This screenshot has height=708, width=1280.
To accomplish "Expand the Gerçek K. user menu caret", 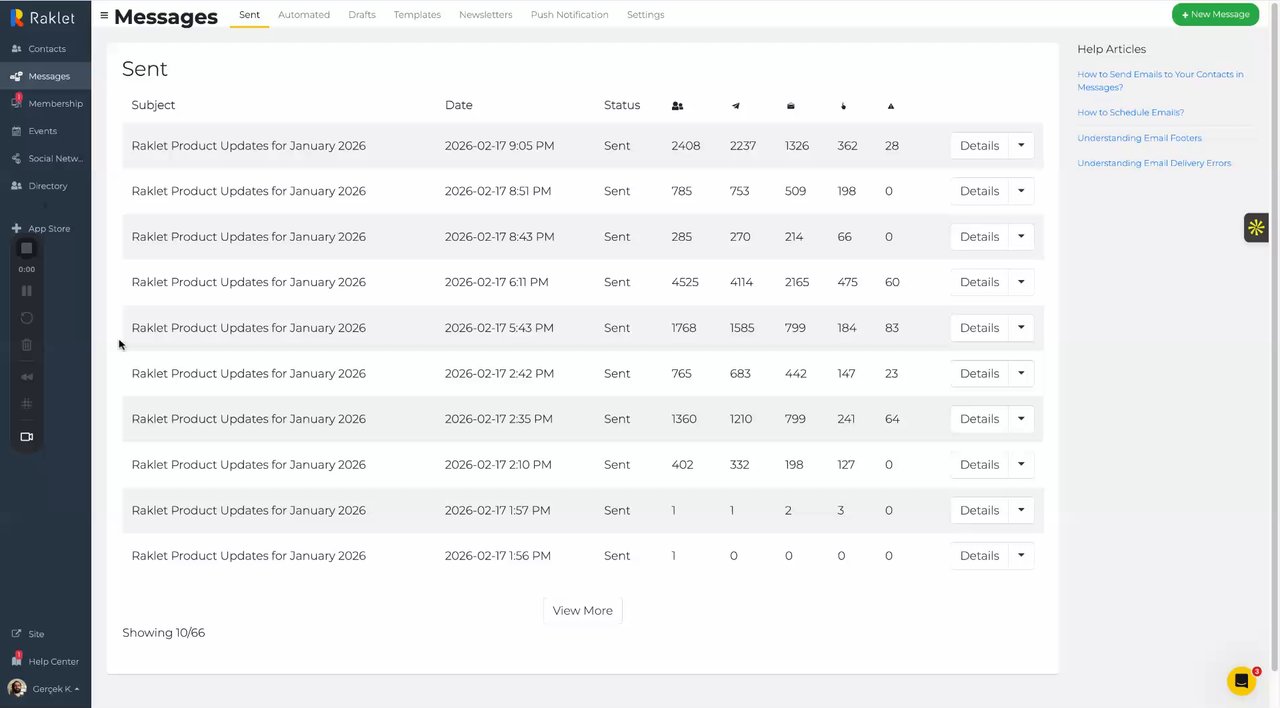I will 77,689.
